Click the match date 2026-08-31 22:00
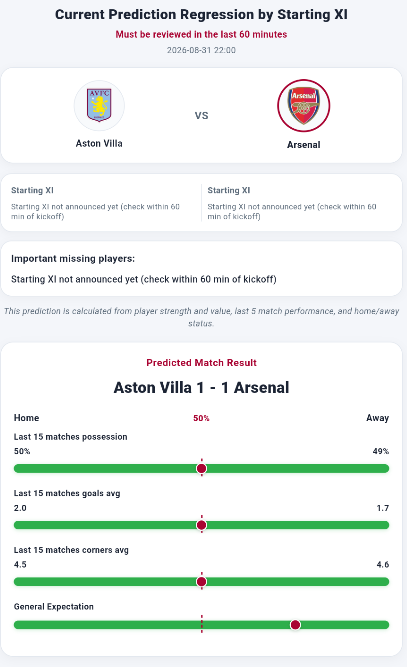 click(201, 50)
